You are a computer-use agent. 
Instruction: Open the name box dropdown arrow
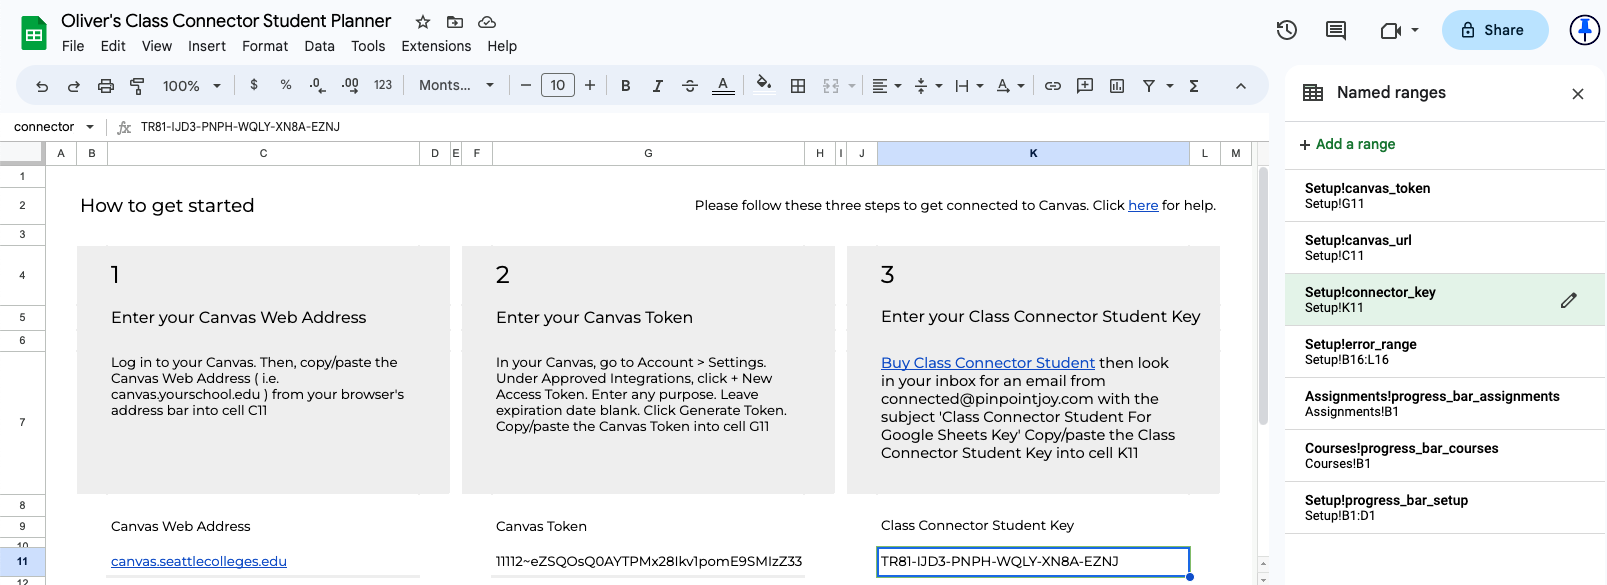(90, 127)
